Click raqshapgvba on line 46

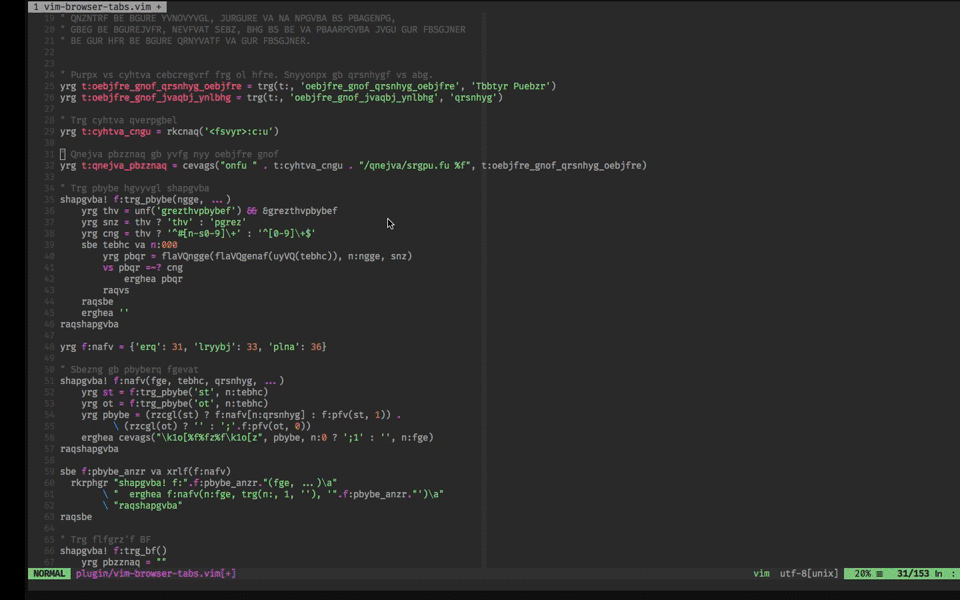tap(89, 324)
